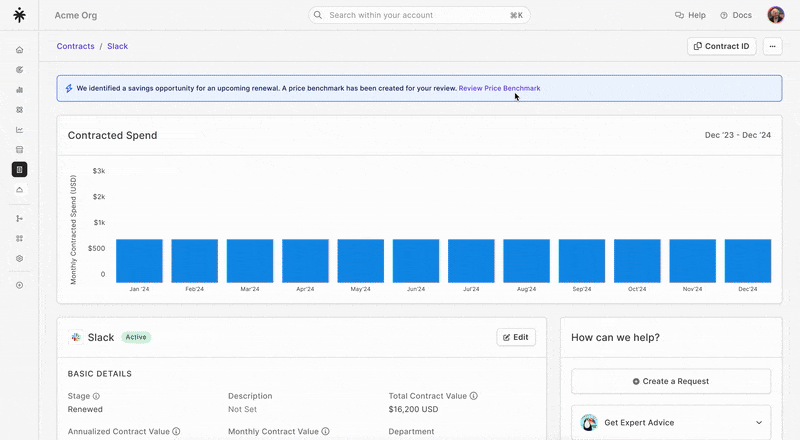Open the user avatar profile menu
This screenshot has height=440, width=800.
(x=776, y=15)
